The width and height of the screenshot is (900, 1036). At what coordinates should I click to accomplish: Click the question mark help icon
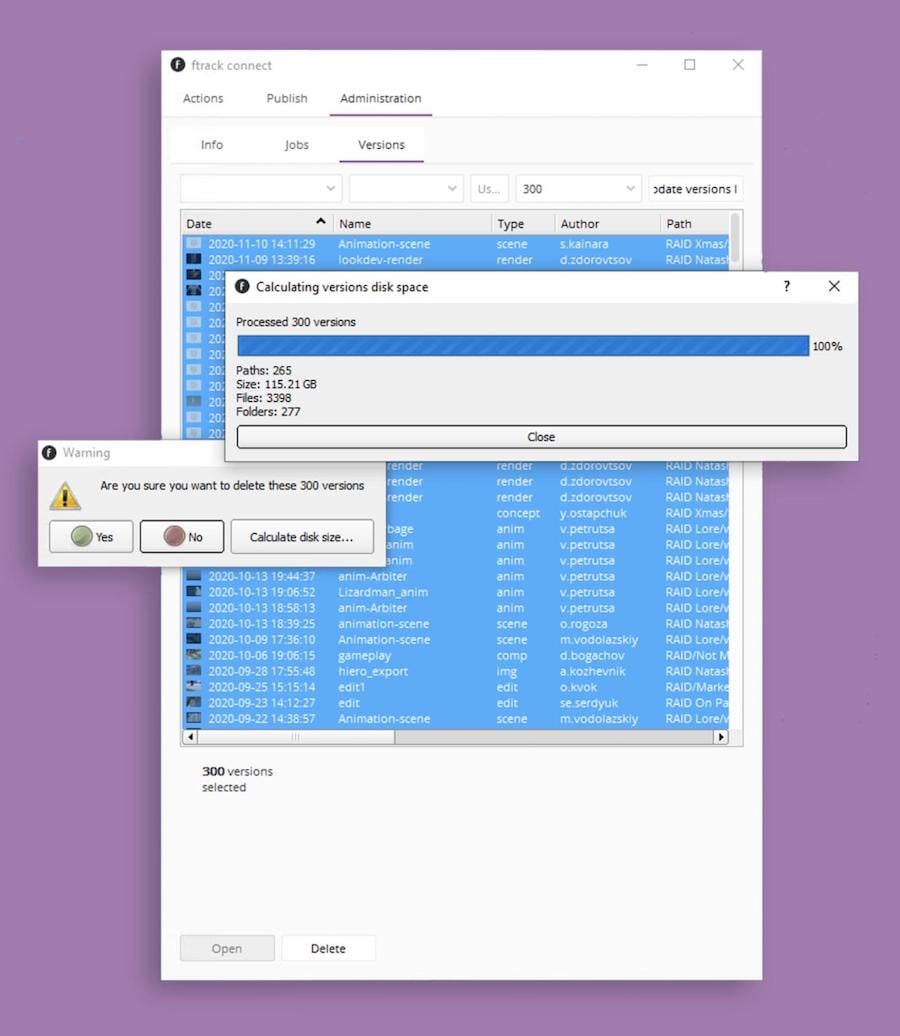click(786, 286)
